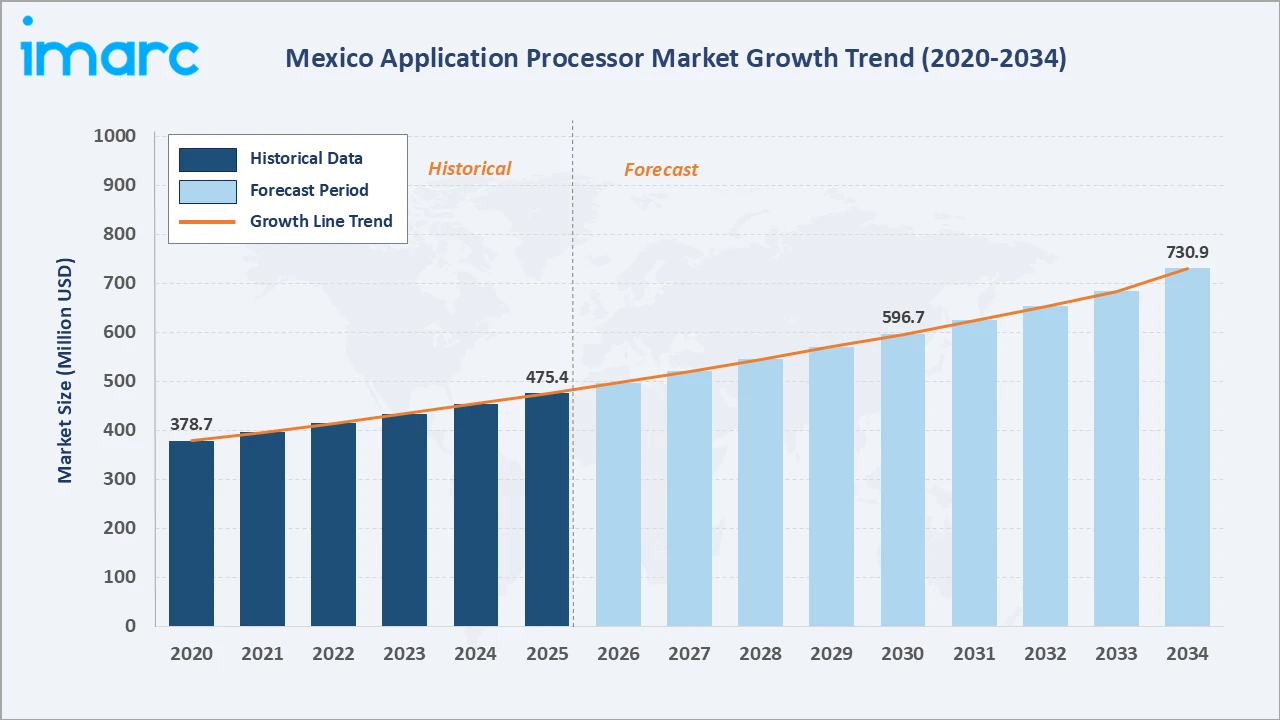1280x720 pixels.
Task: Click the 600 y-axis tick label
Action: [x=120, y=332]
